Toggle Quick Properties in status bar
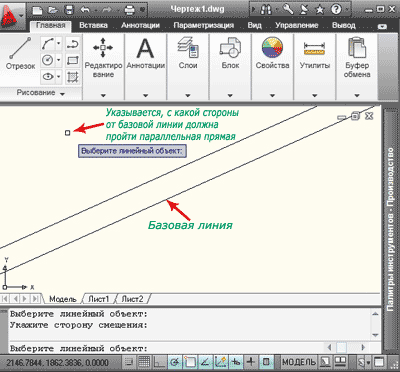 pyautogui.click(x=266, y=362)
